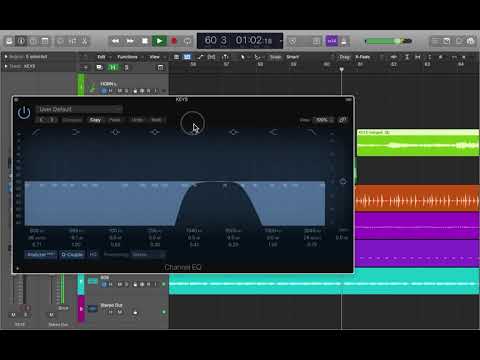480x360 pixels.
Task: Expand the Region inspector disclosure triangle
Action: [6, 57]
